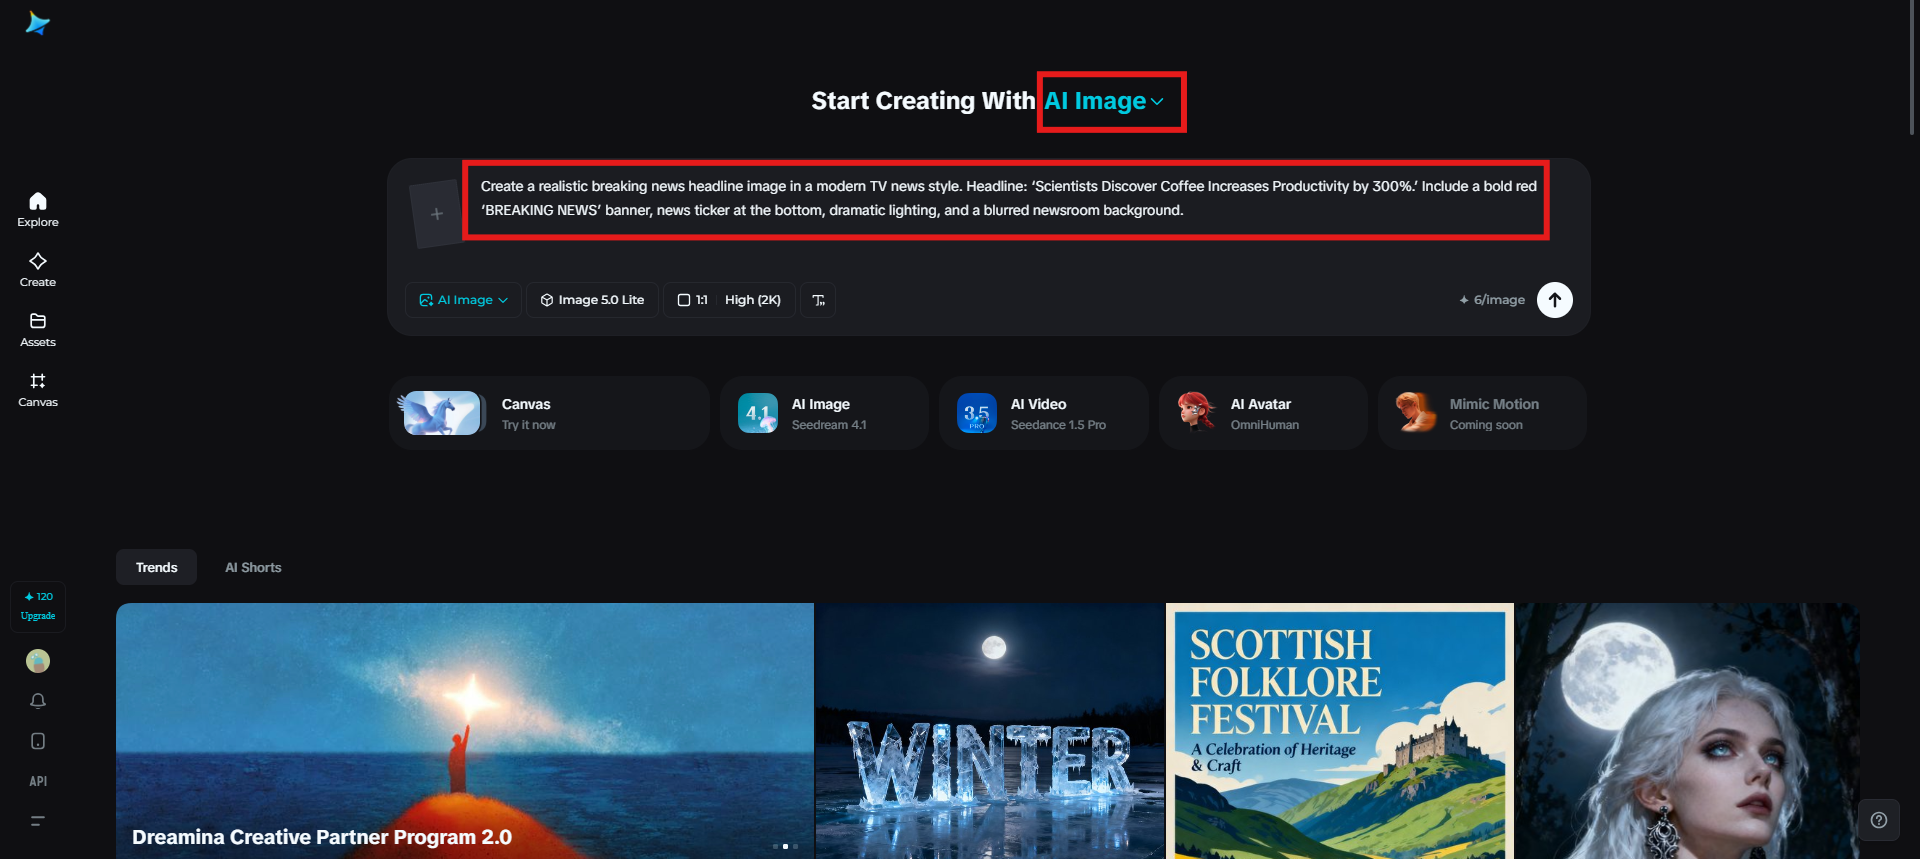
Task: Click the Mimic Motion Coming soon card
Action: pyautogui.click(x=1482, y=413)
